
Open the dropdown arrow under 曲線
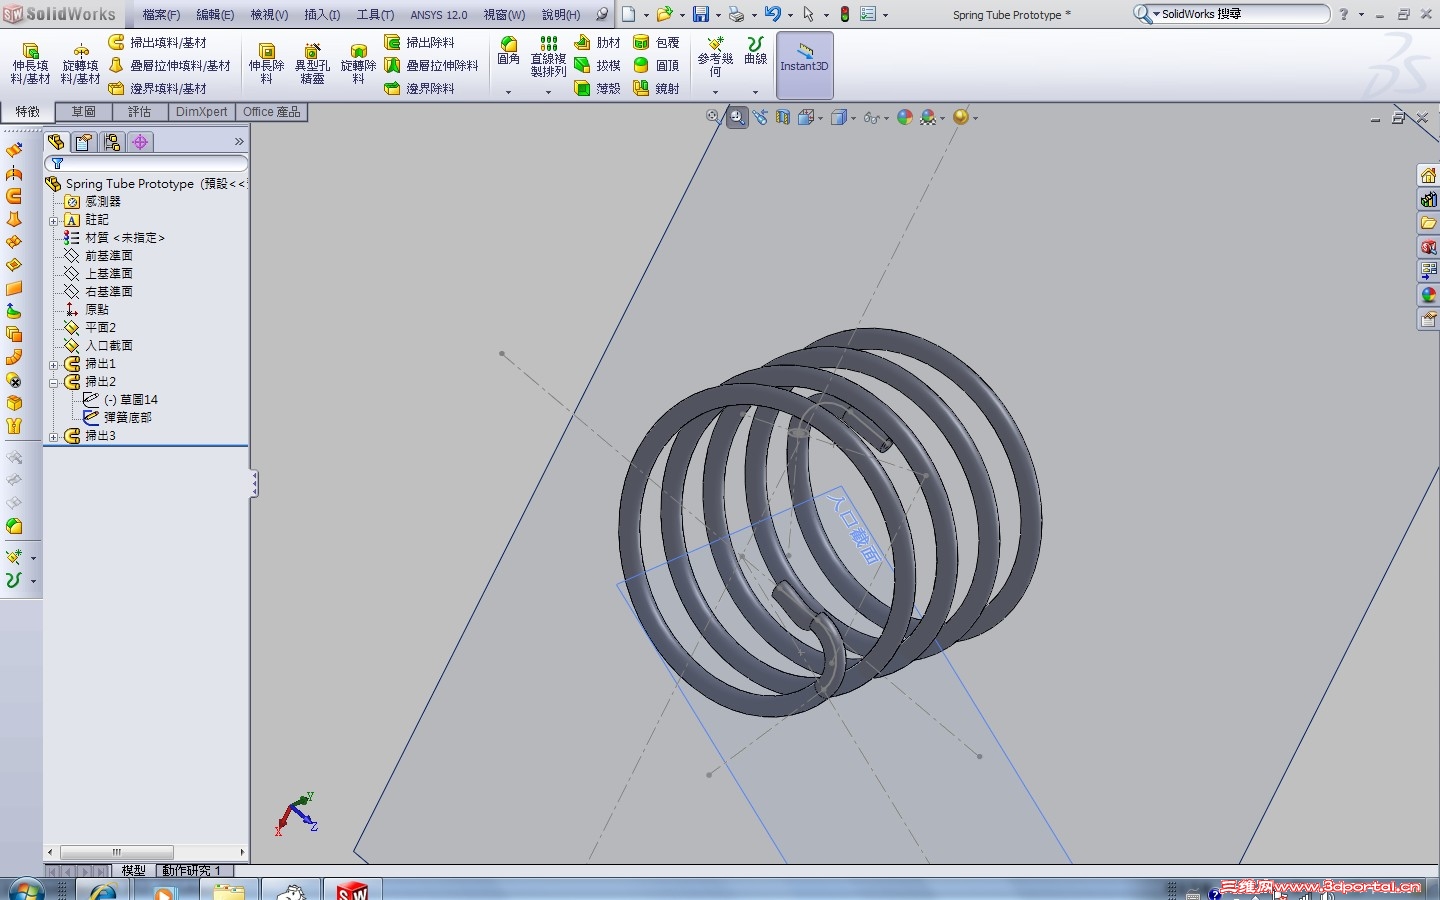point(755,92)
